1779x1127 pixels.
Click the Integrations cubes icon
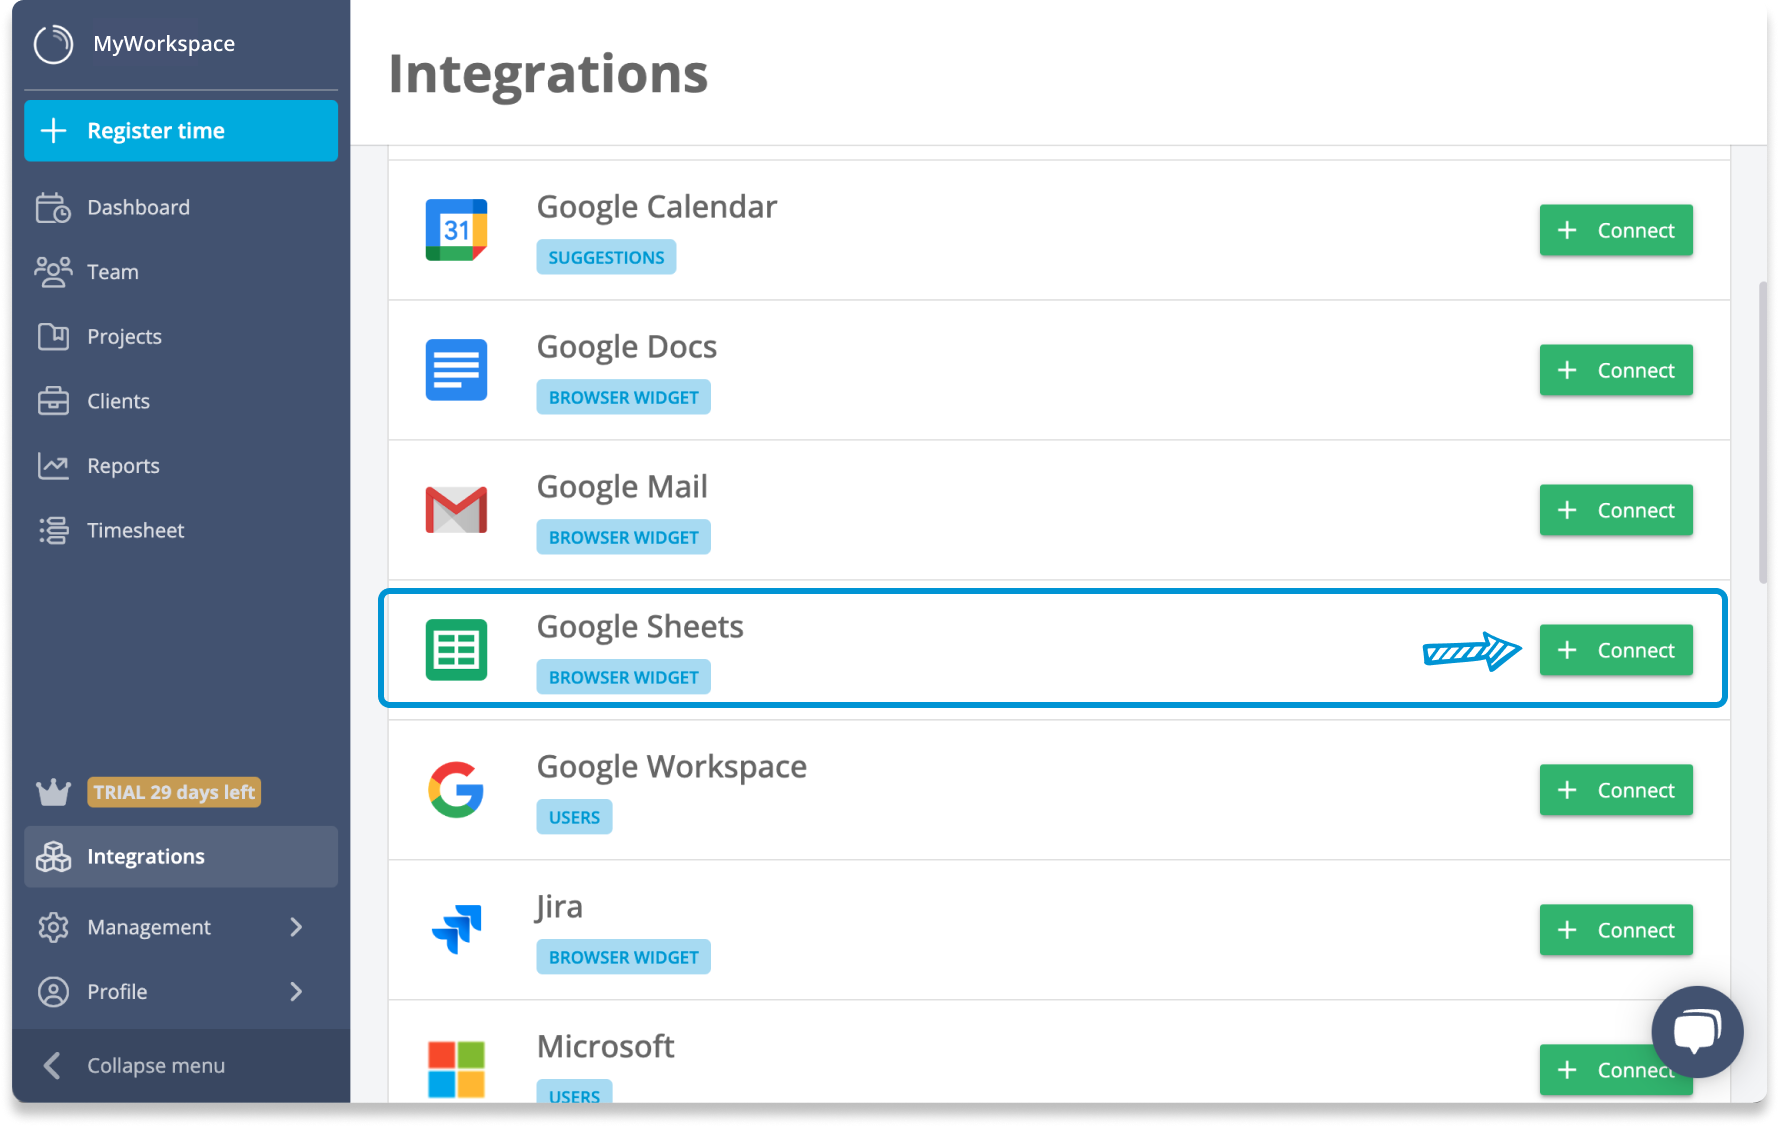(x=53, y=856)
